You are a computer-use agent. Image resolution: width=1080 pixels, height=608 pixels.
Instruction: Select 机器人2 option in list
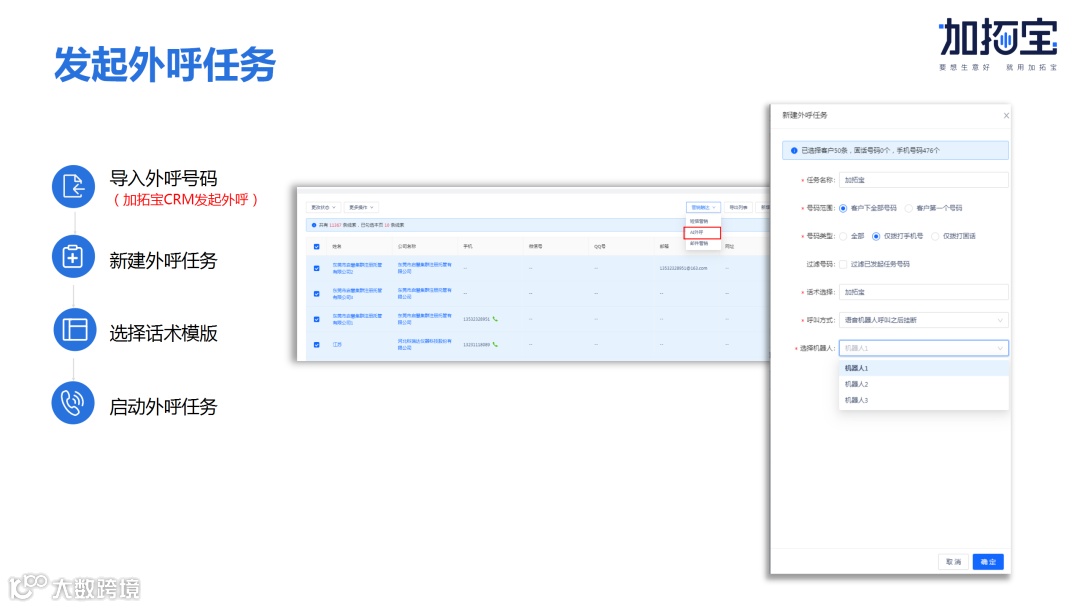924,384
